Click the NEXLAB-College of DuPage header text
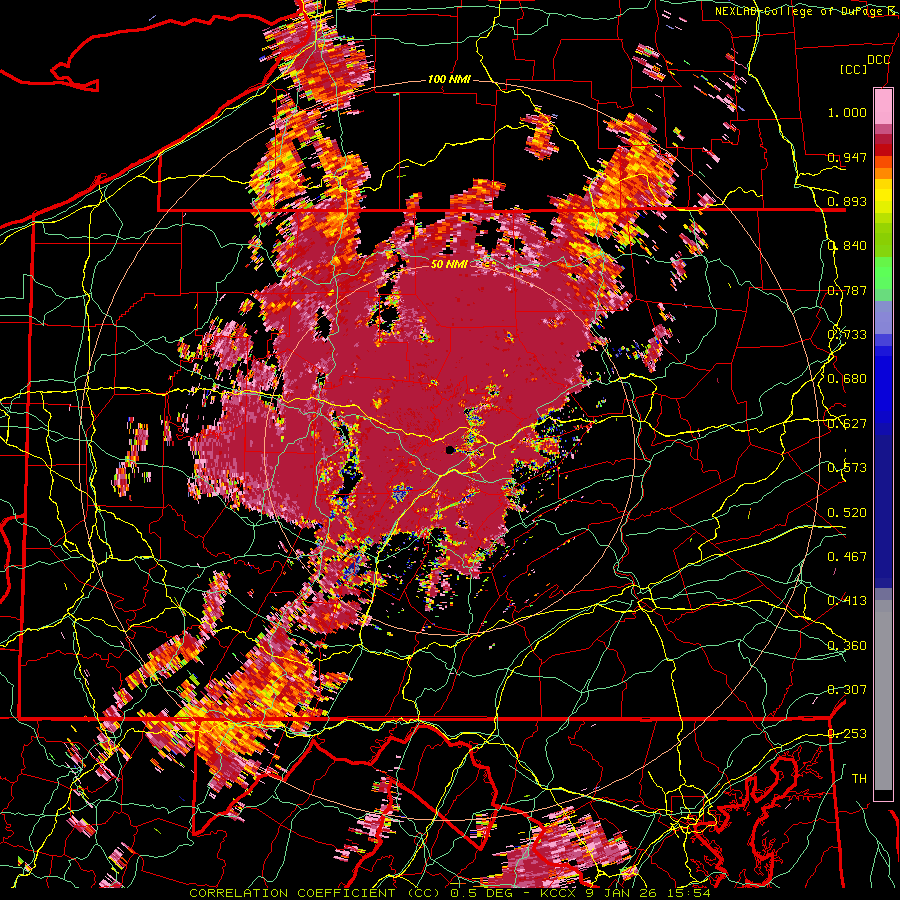 [x=807, y=11]
